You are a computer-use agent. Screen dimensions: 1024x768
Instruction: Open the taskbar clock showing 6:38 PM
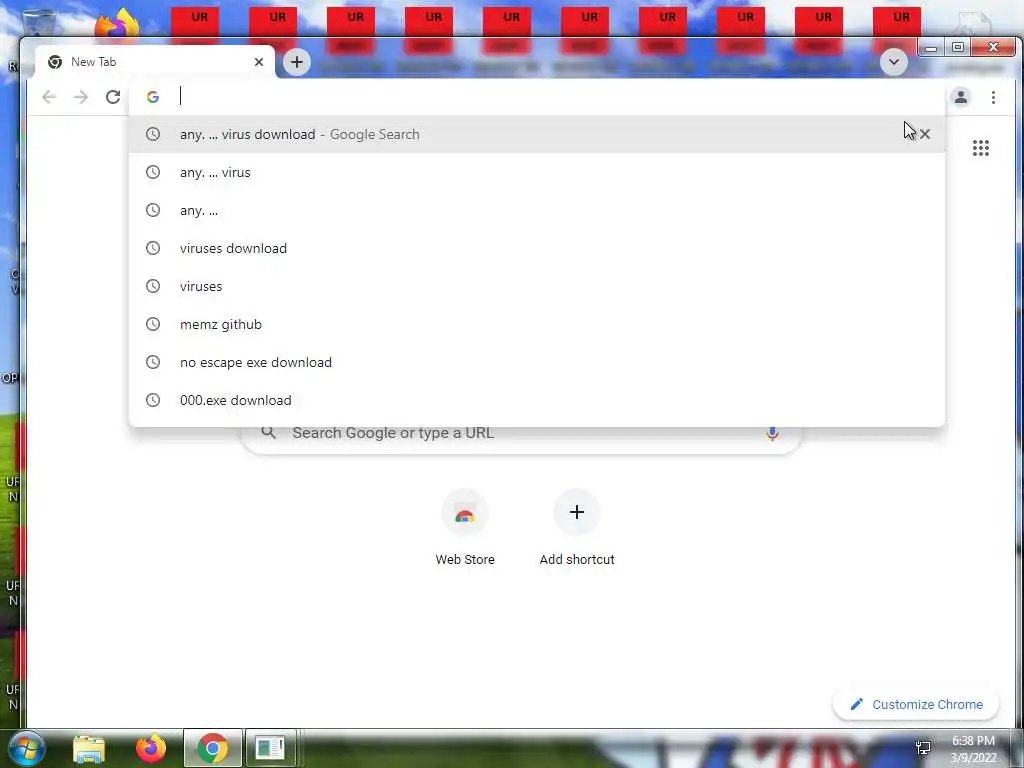pos(973,749)
